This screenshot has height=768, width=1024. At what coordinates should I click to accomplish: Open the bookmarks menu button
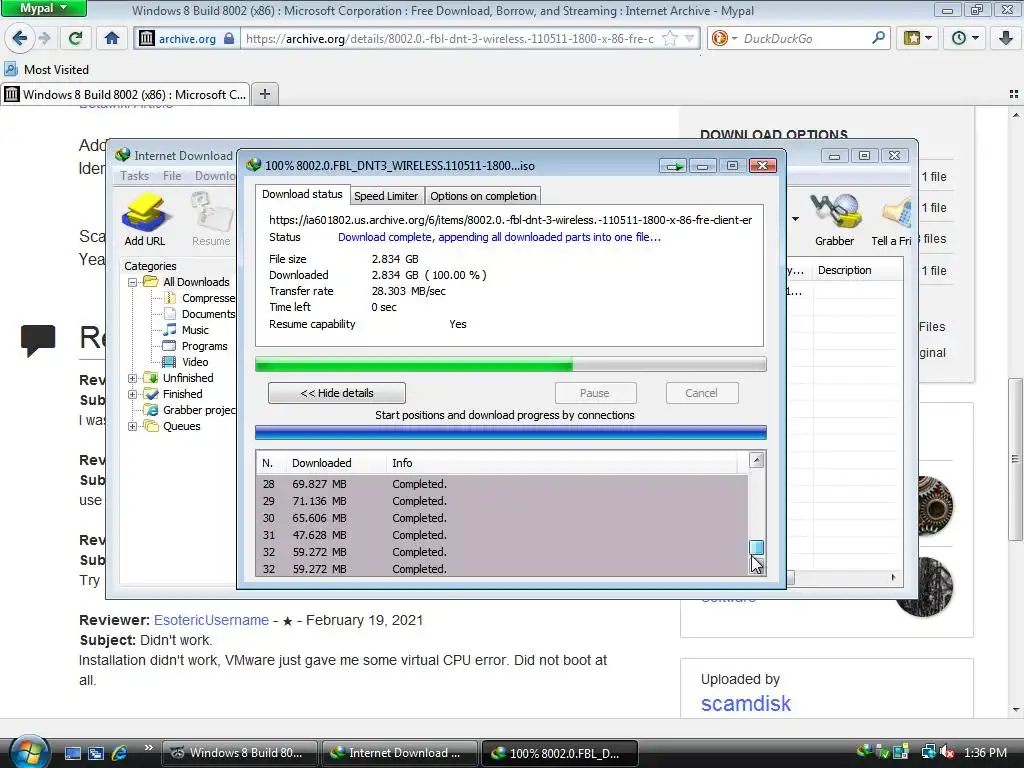click(x=918, y=39)
